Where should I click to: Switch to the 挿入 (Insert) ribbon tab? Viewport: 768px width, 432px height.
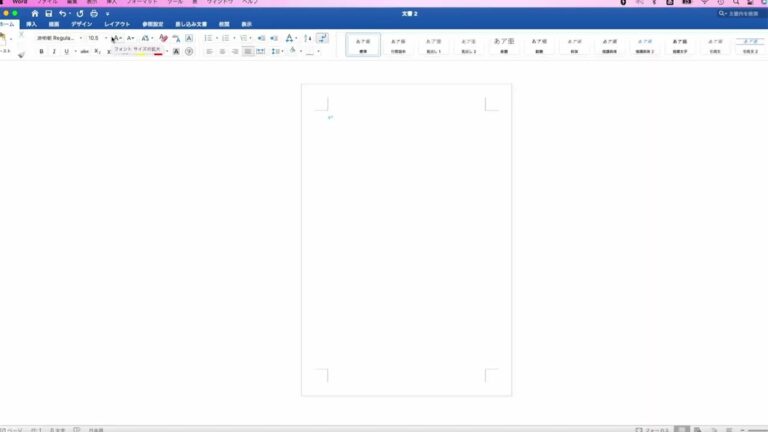[31, 24]
